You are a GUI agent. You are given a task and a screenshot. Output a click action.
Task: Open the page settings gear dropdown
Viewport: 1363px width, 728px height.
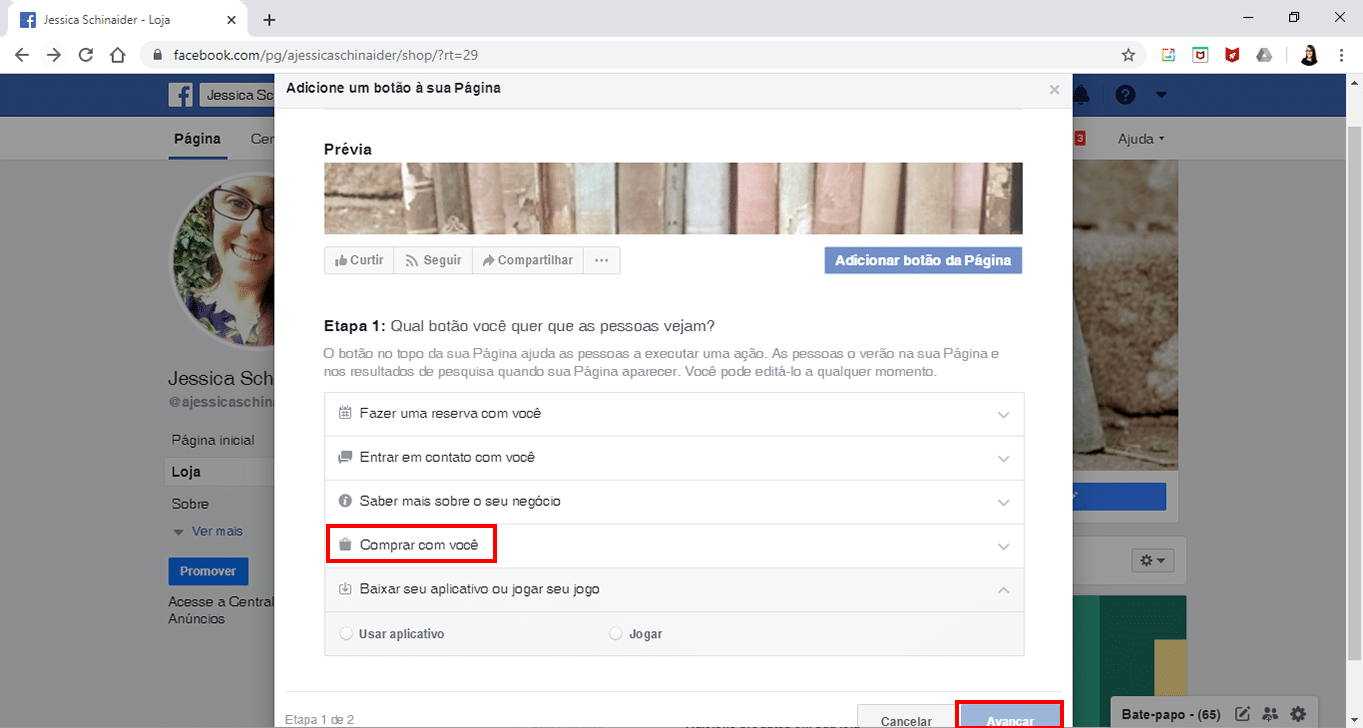tap(1152, 561)
